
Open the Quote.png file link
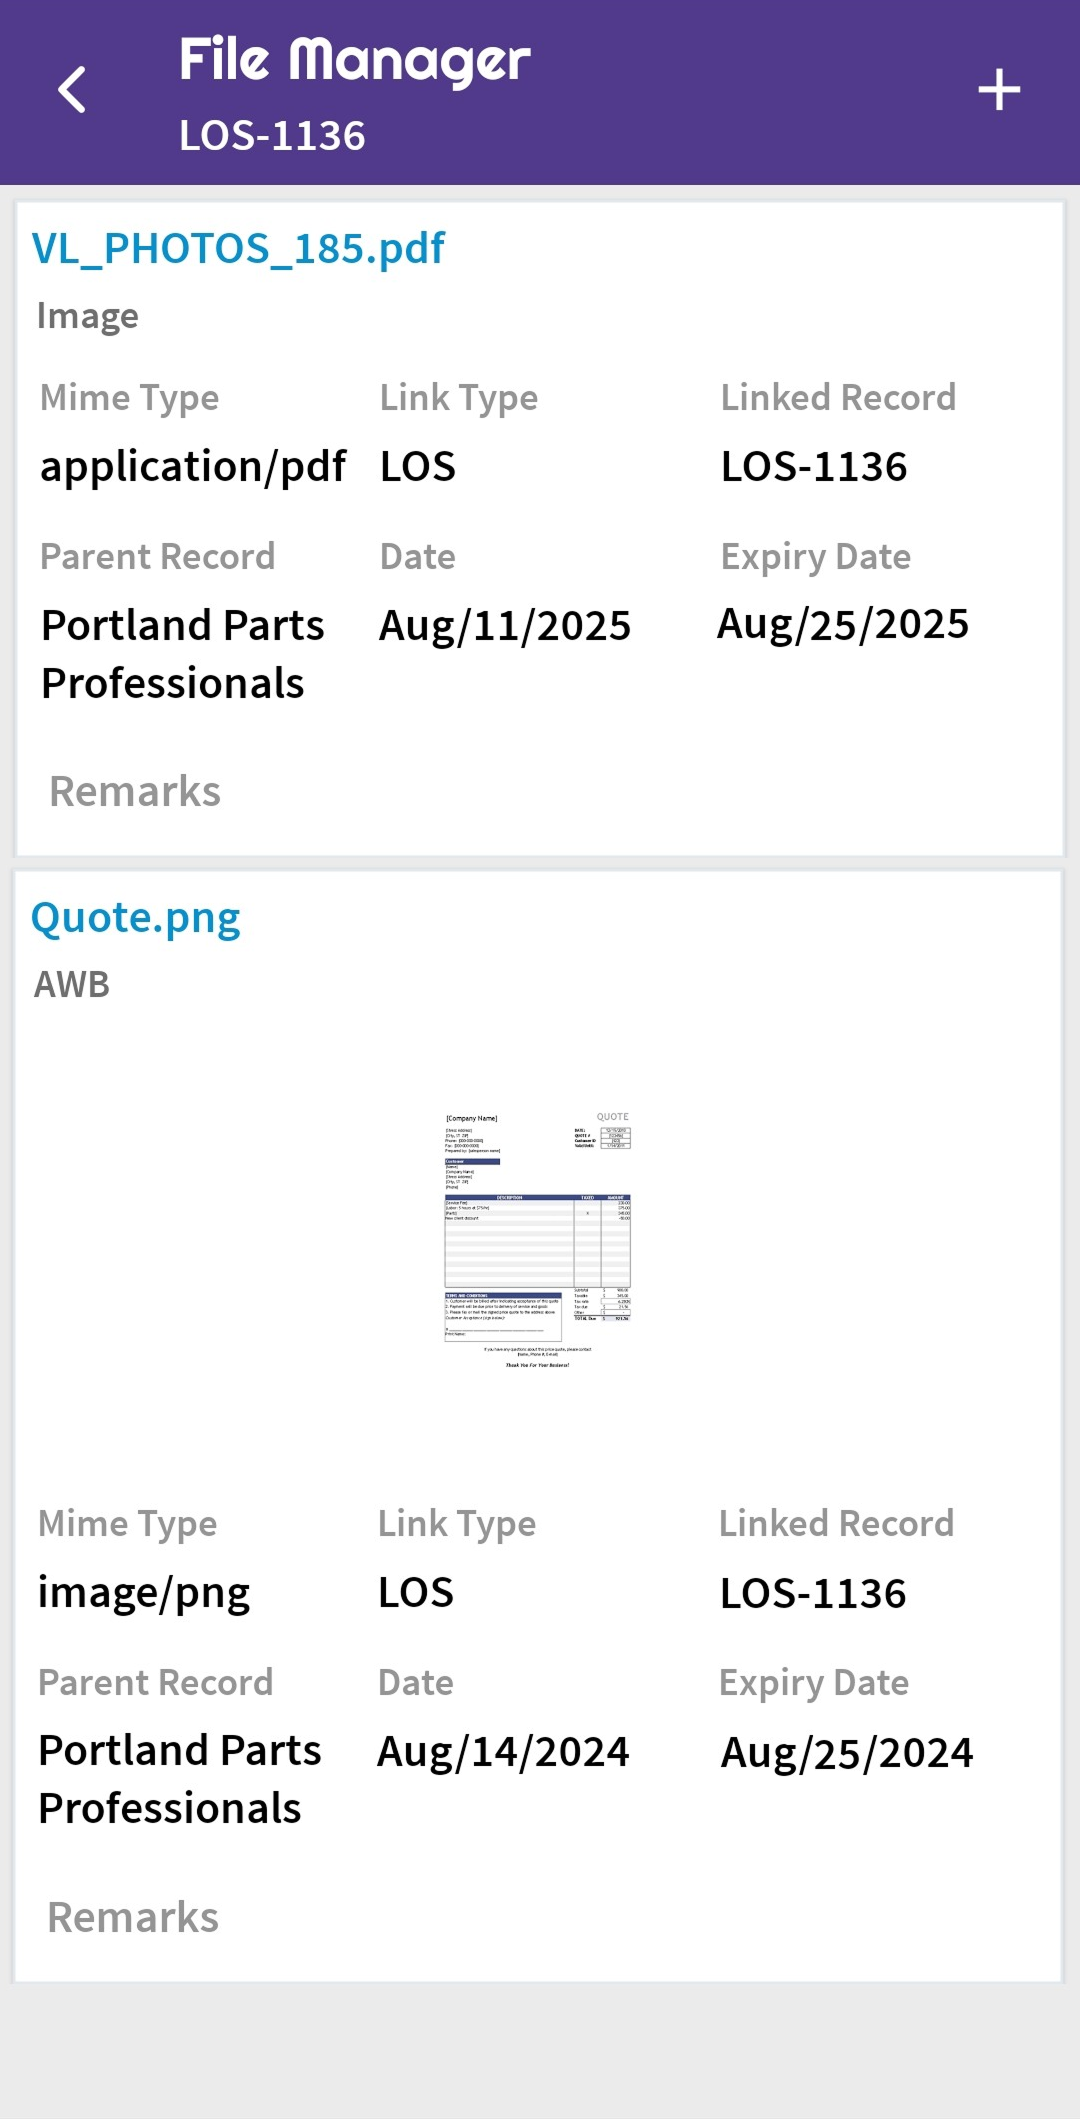coord(136,918)
